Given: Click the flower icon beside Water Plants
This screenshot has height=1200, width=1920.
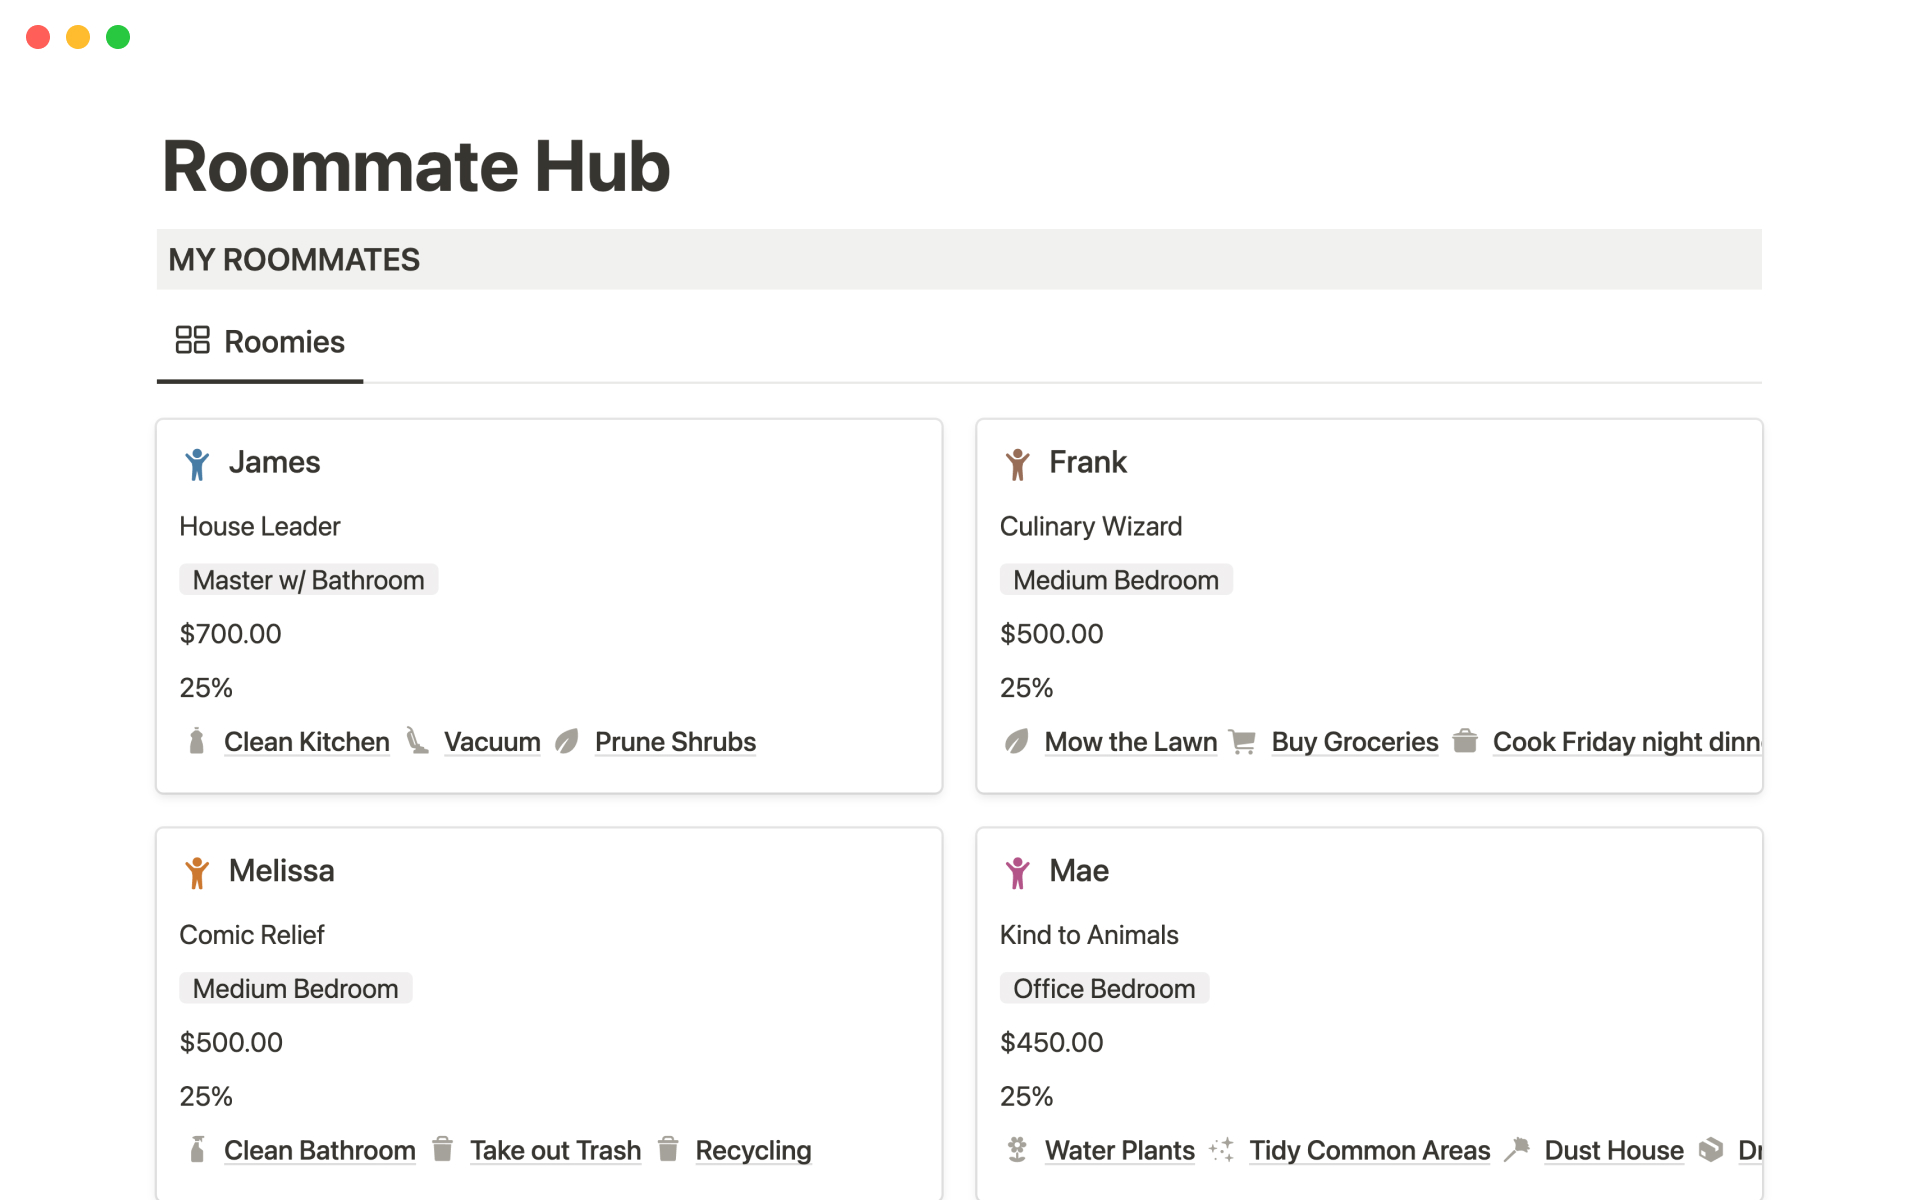Looking at the screenshot, I should pyautogui.click(x=1017, y=1150).
